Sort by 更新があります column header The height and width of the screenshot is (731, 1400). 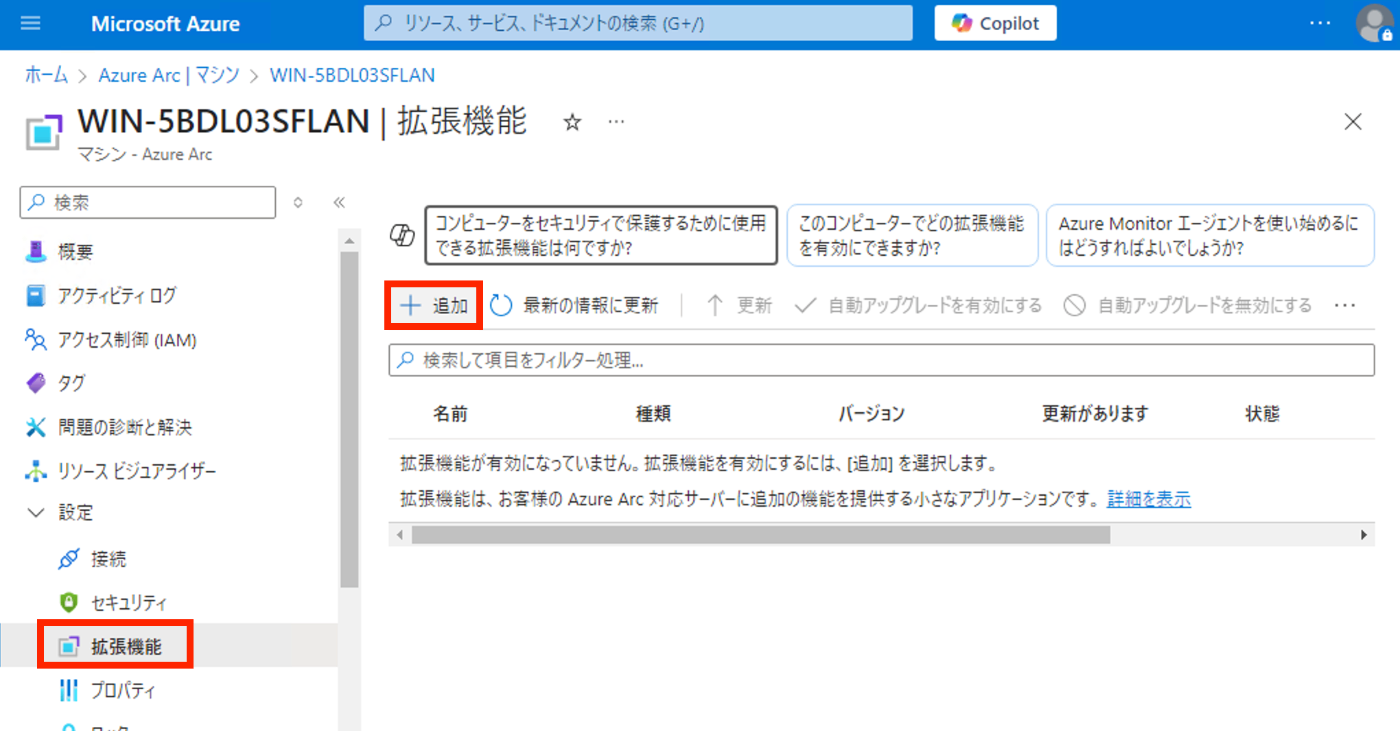pos(1095,414)
